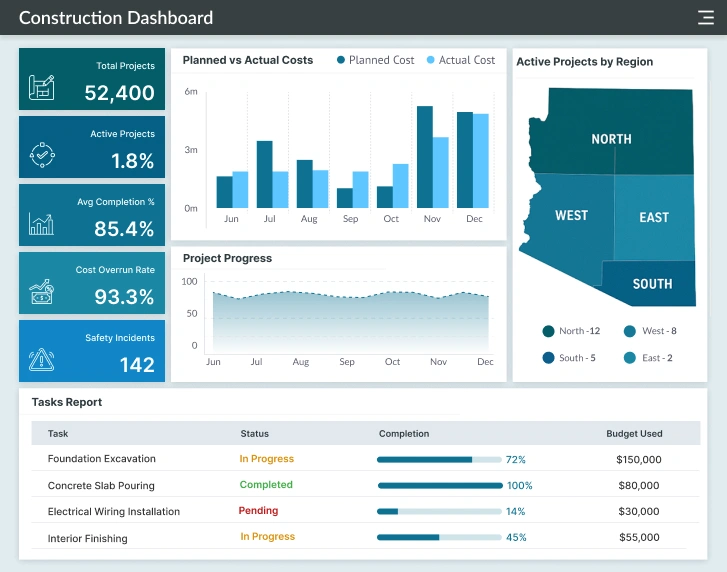Click the Completed status for Concrete Slab

pyautogui.click(x=266, y=485)
